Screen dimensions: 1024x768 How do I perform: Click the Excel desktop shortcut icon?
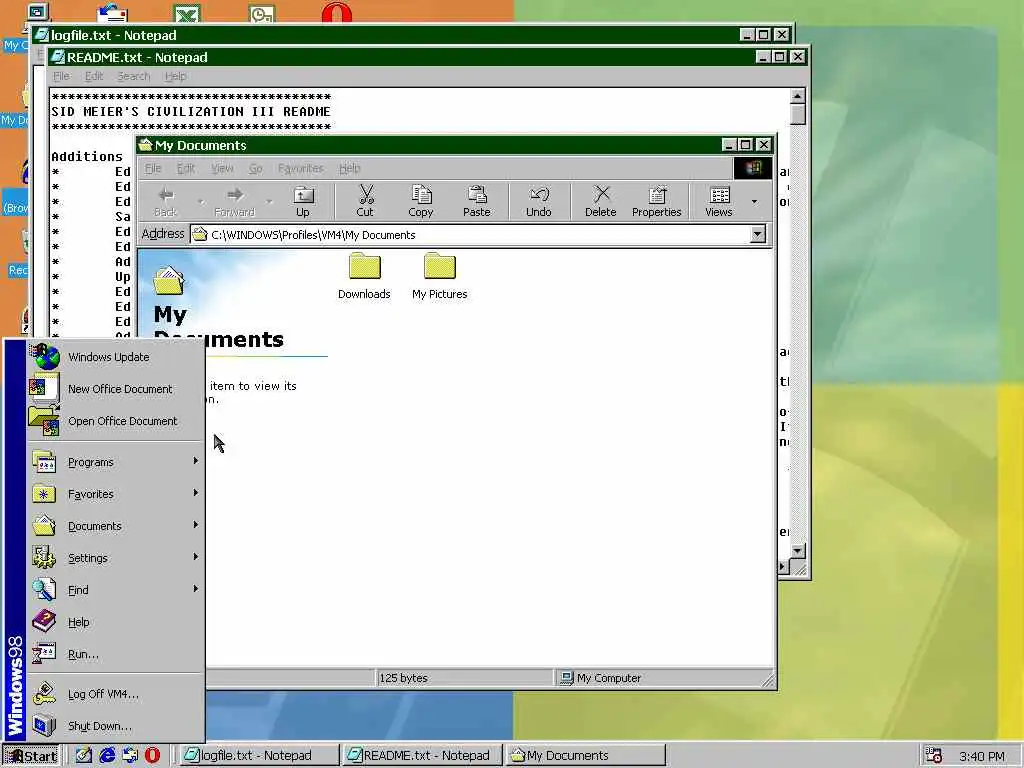pos(187,13)
